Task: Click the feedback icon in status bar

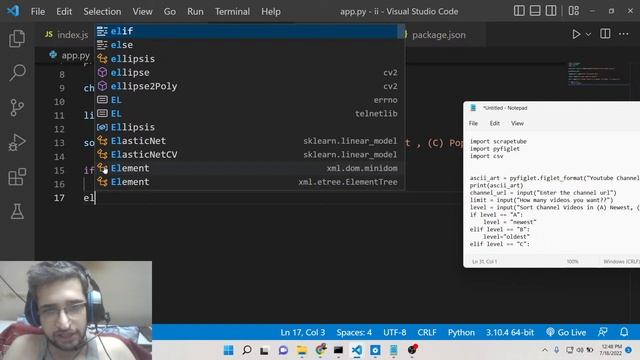Action: click(603, 332)
